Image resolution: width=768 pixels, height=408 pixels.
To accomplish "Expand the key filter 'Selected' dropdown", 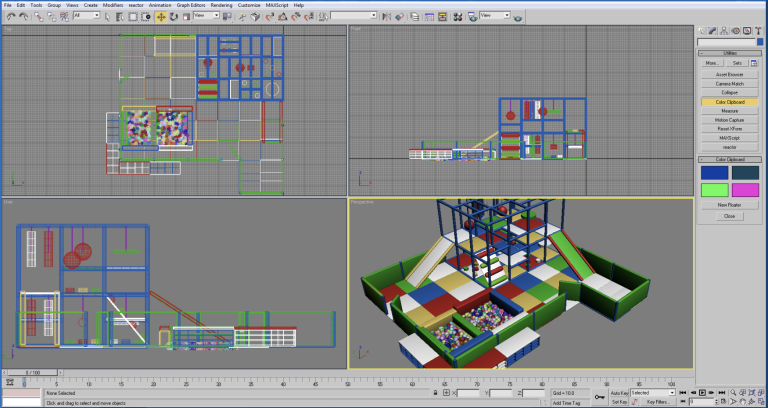I will coord(653,393).
